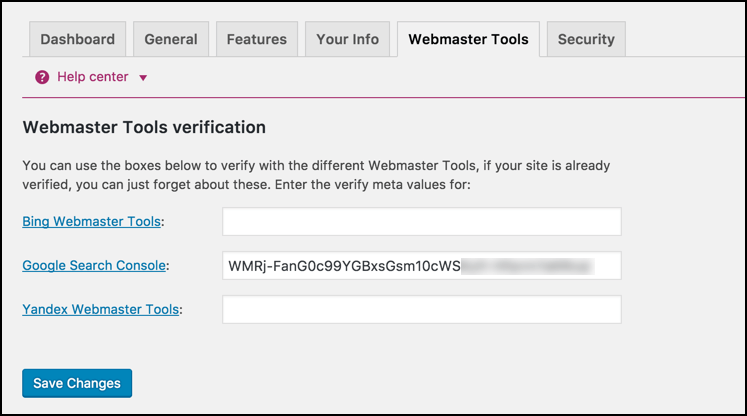Click the Webmaster Tools verification heading
The height and width of the screenshot is (416, 747).
144,128
